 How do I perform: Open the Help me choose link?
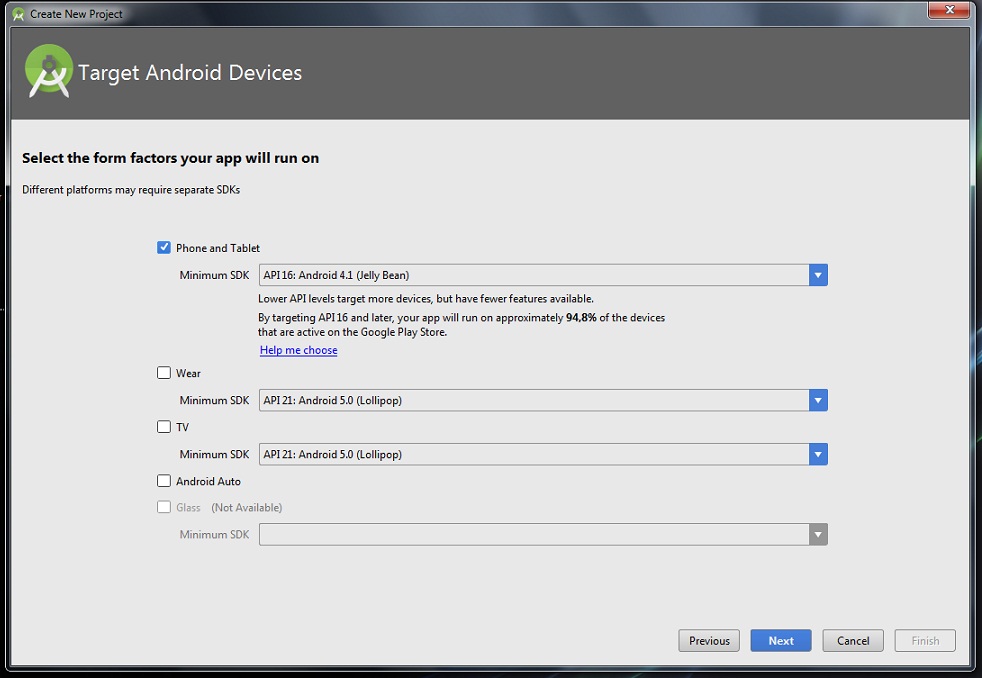click(299, 350)
